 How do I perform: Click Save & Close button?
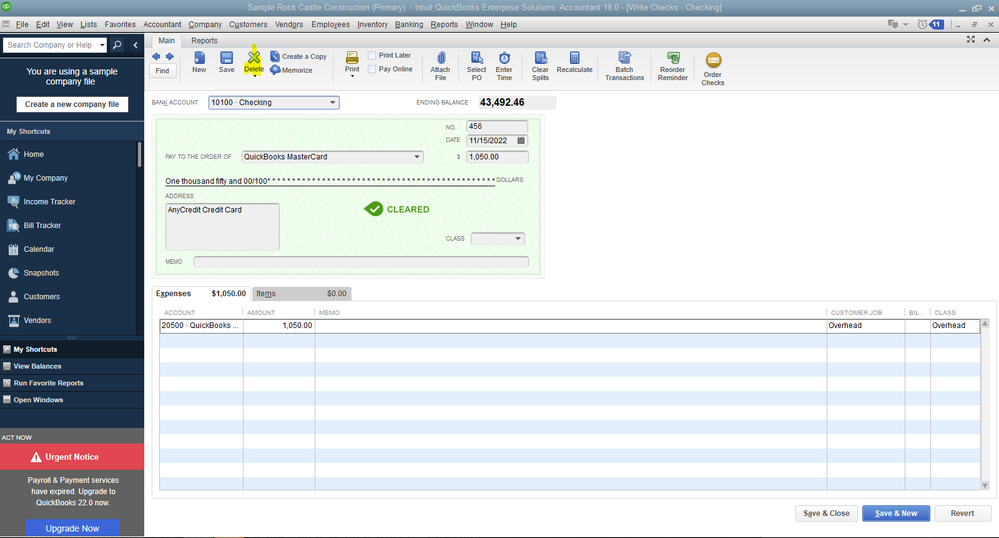(x=826, y=513)
